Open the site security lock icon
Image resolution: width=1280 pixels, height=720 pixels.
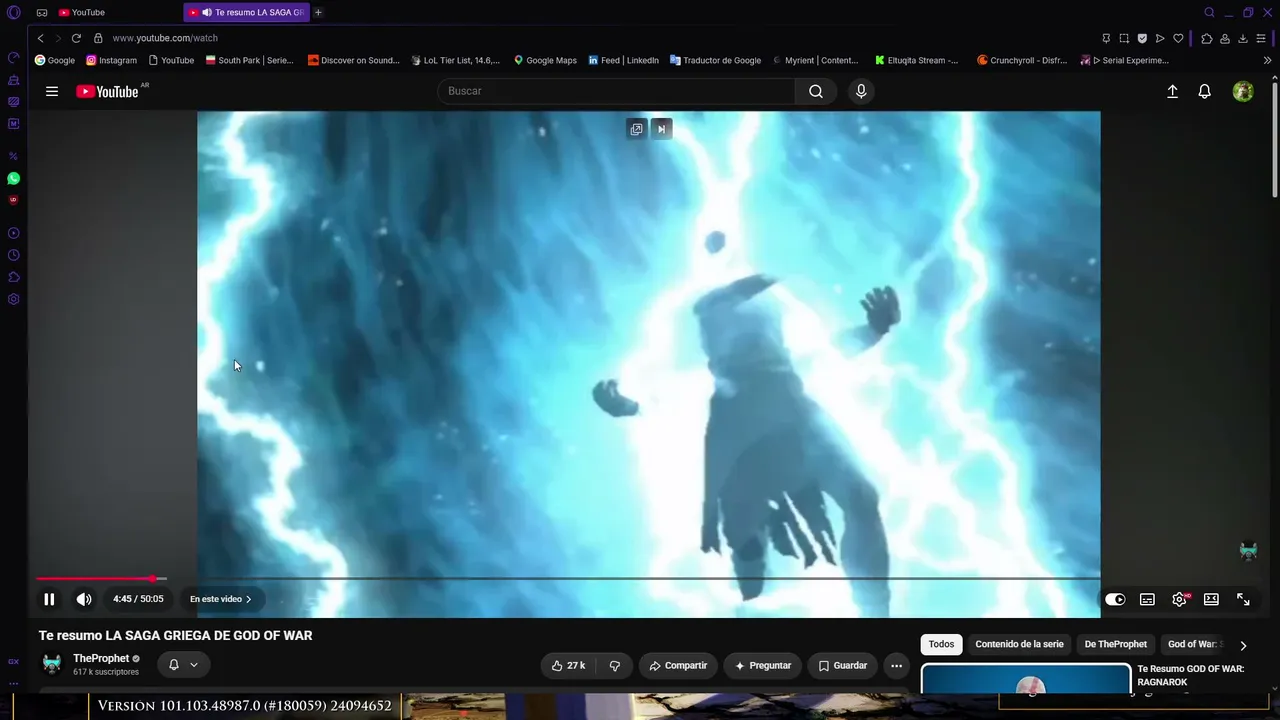[98, 38]
